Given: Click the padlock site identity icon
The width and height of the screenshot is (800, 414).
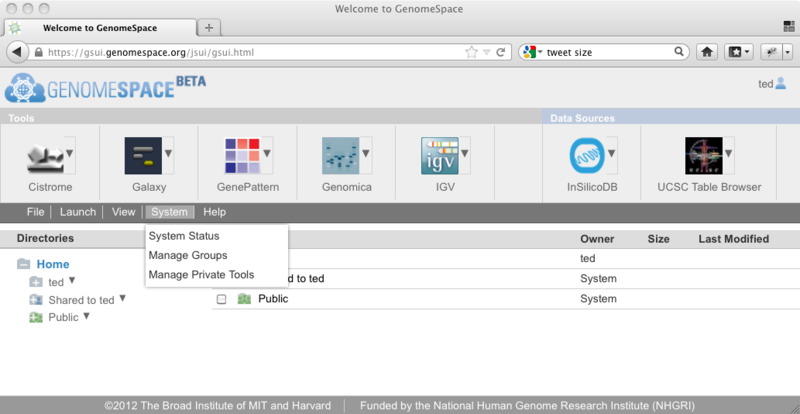Looking at the screenshot, I should click(x=39, y=52).
